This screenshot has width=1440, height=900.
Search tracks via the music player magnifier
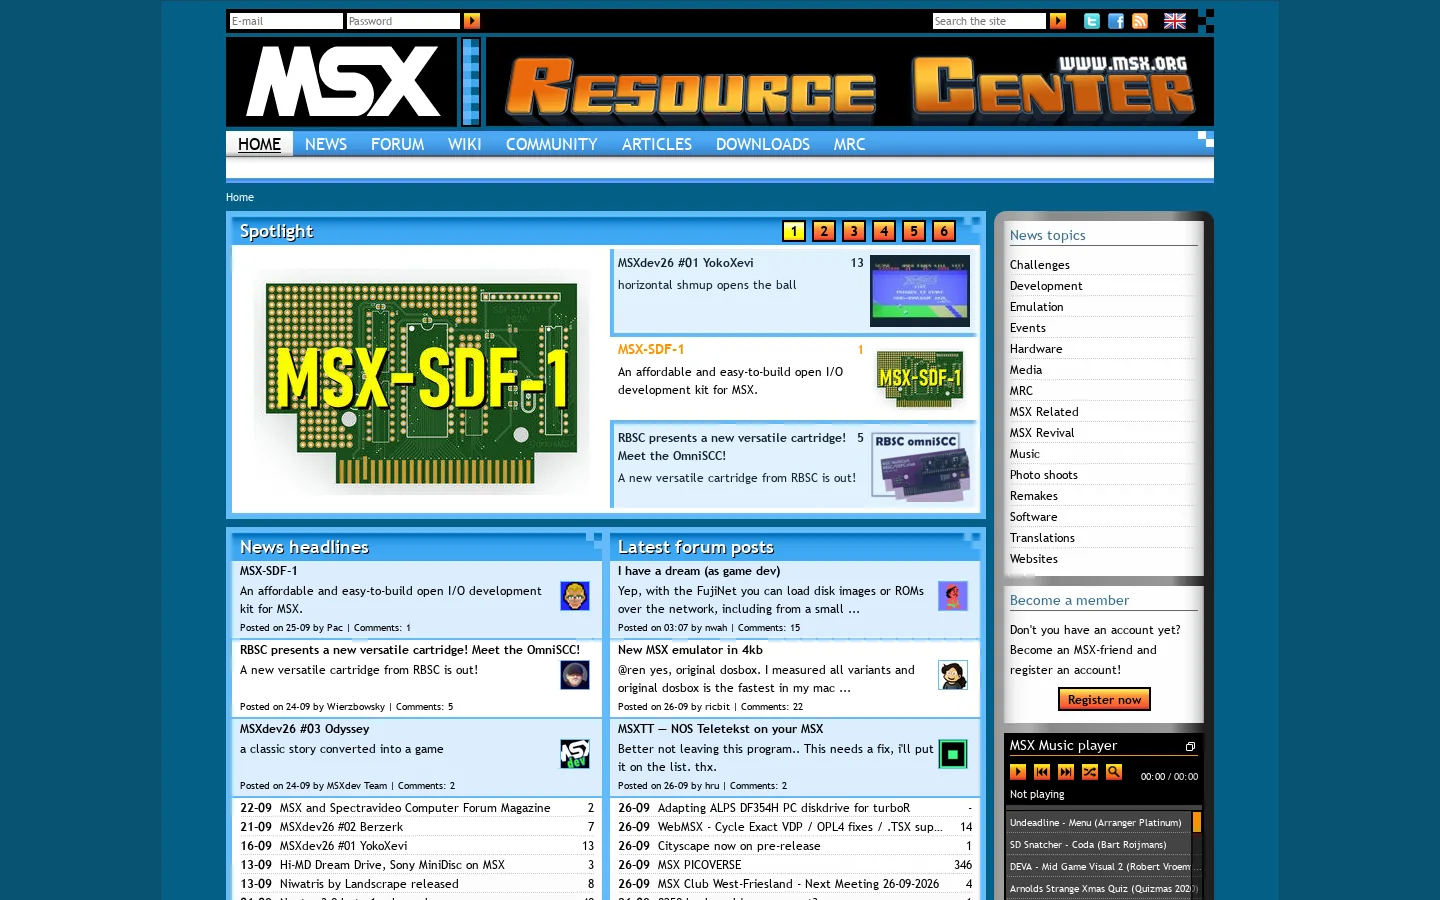tap(1114, 772)
